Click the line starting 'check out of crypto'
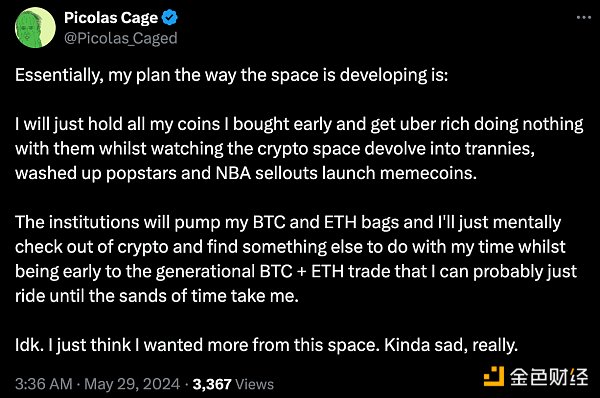The width and height of the screenshot is (600, 398). point(290,247)
